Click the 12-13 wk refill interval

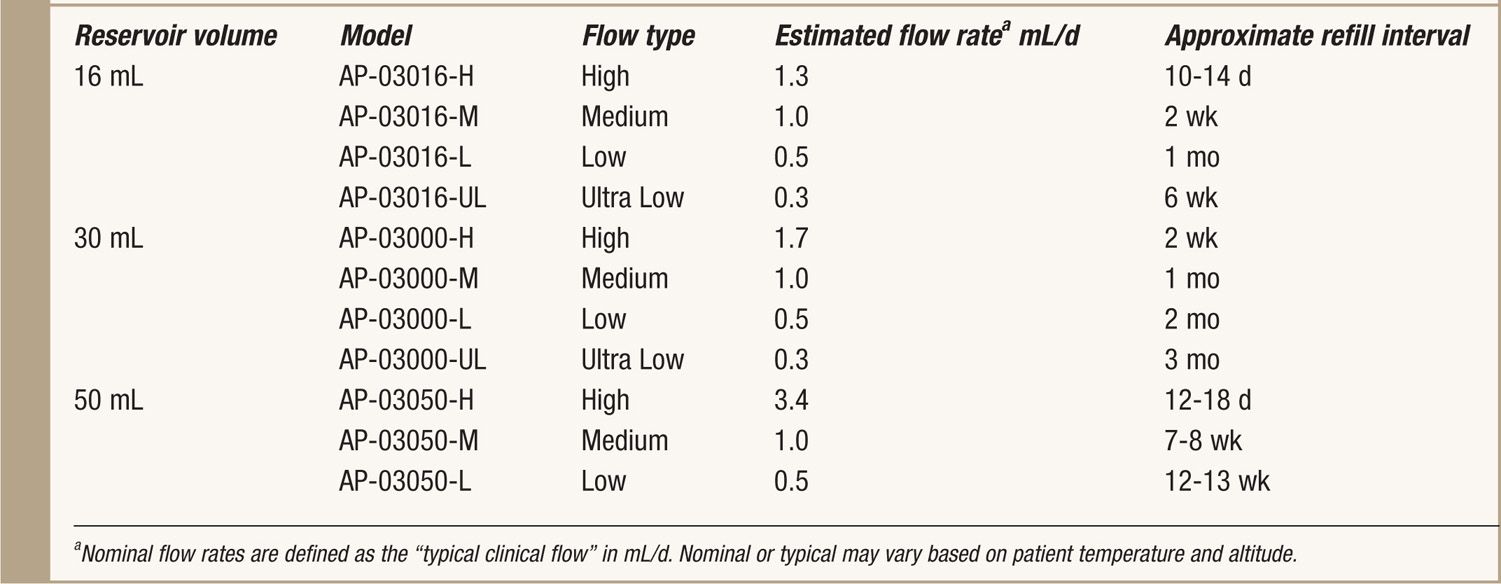[1217, 481]
